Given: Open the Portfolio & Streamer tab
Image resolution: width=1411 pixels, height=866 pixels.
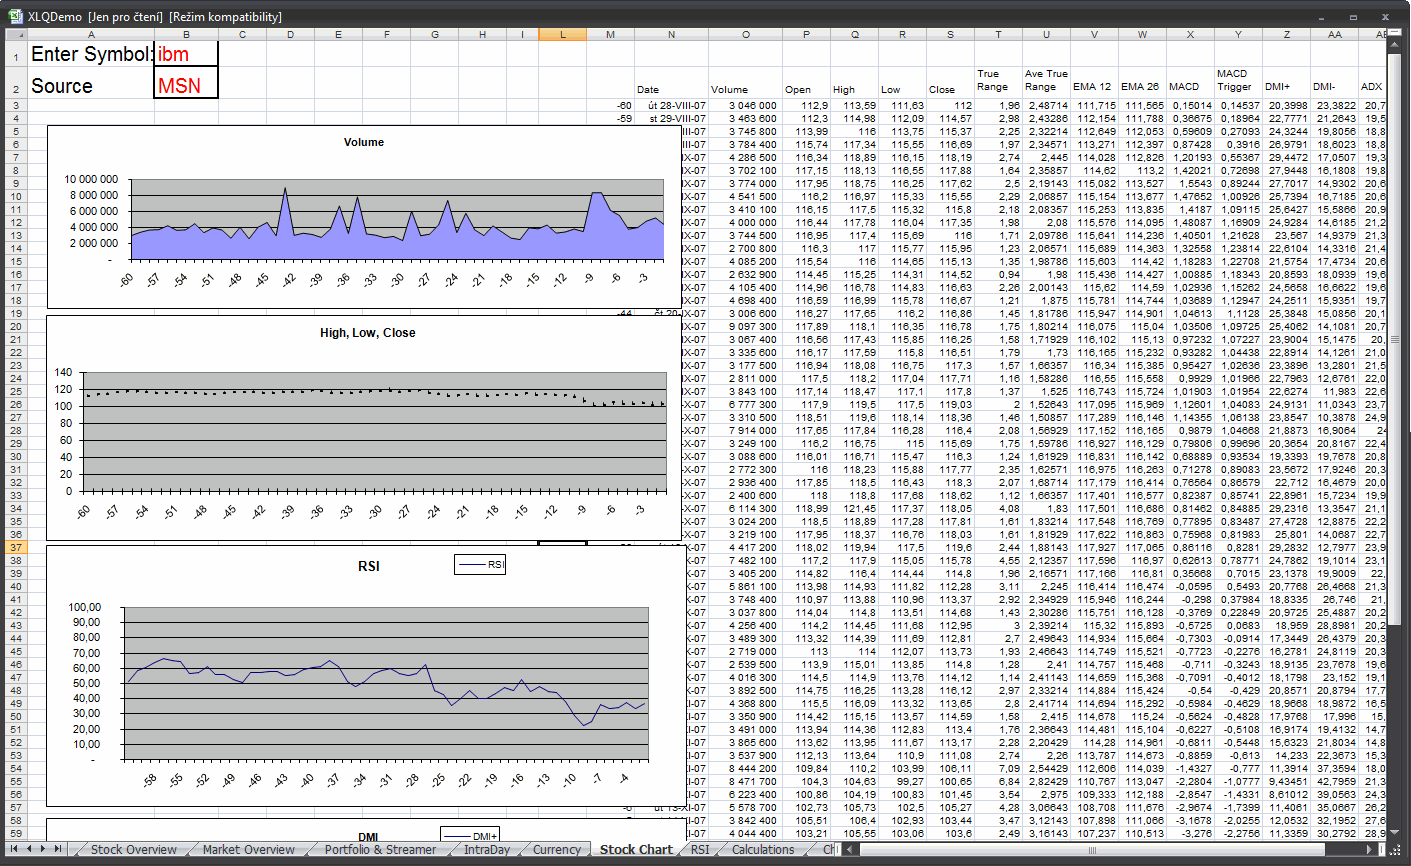Looking at the screenshot, I should (380, 850).
